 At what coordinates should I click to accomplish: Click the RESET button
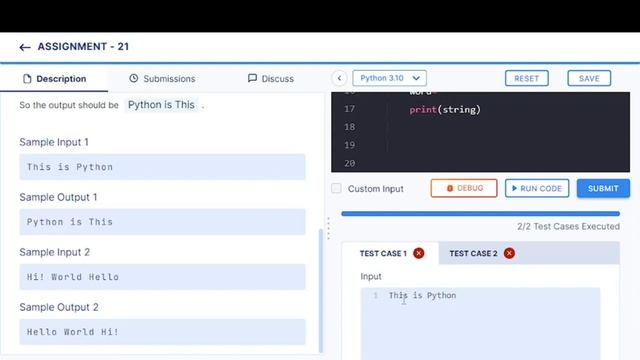tap(527, 78)
